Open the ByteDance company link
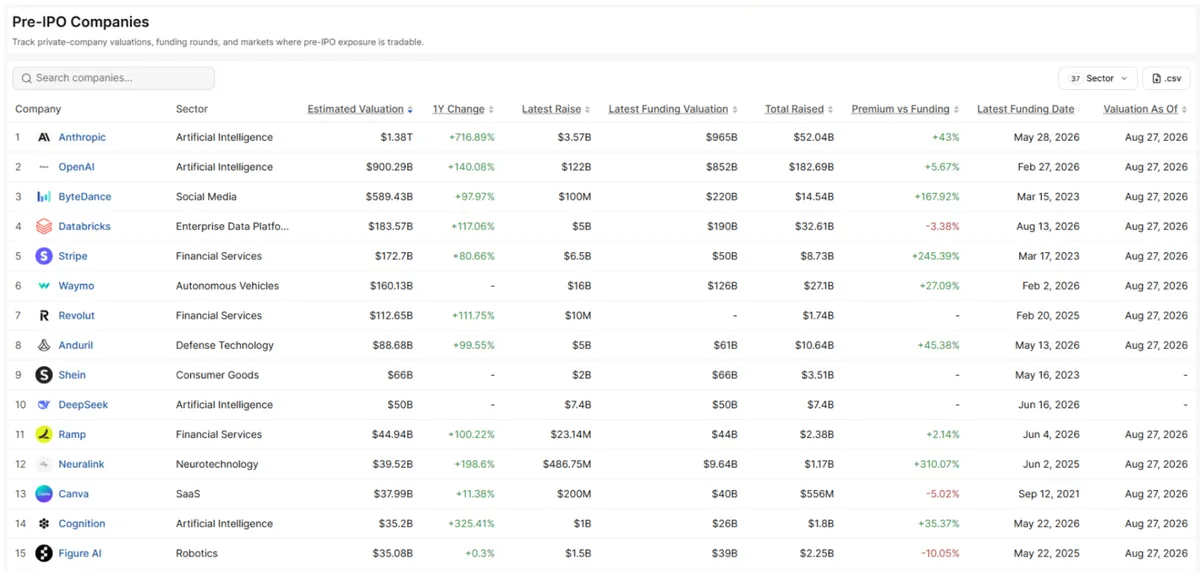Viewport: 1200px width, 574px height. click(x=85, y=197)
